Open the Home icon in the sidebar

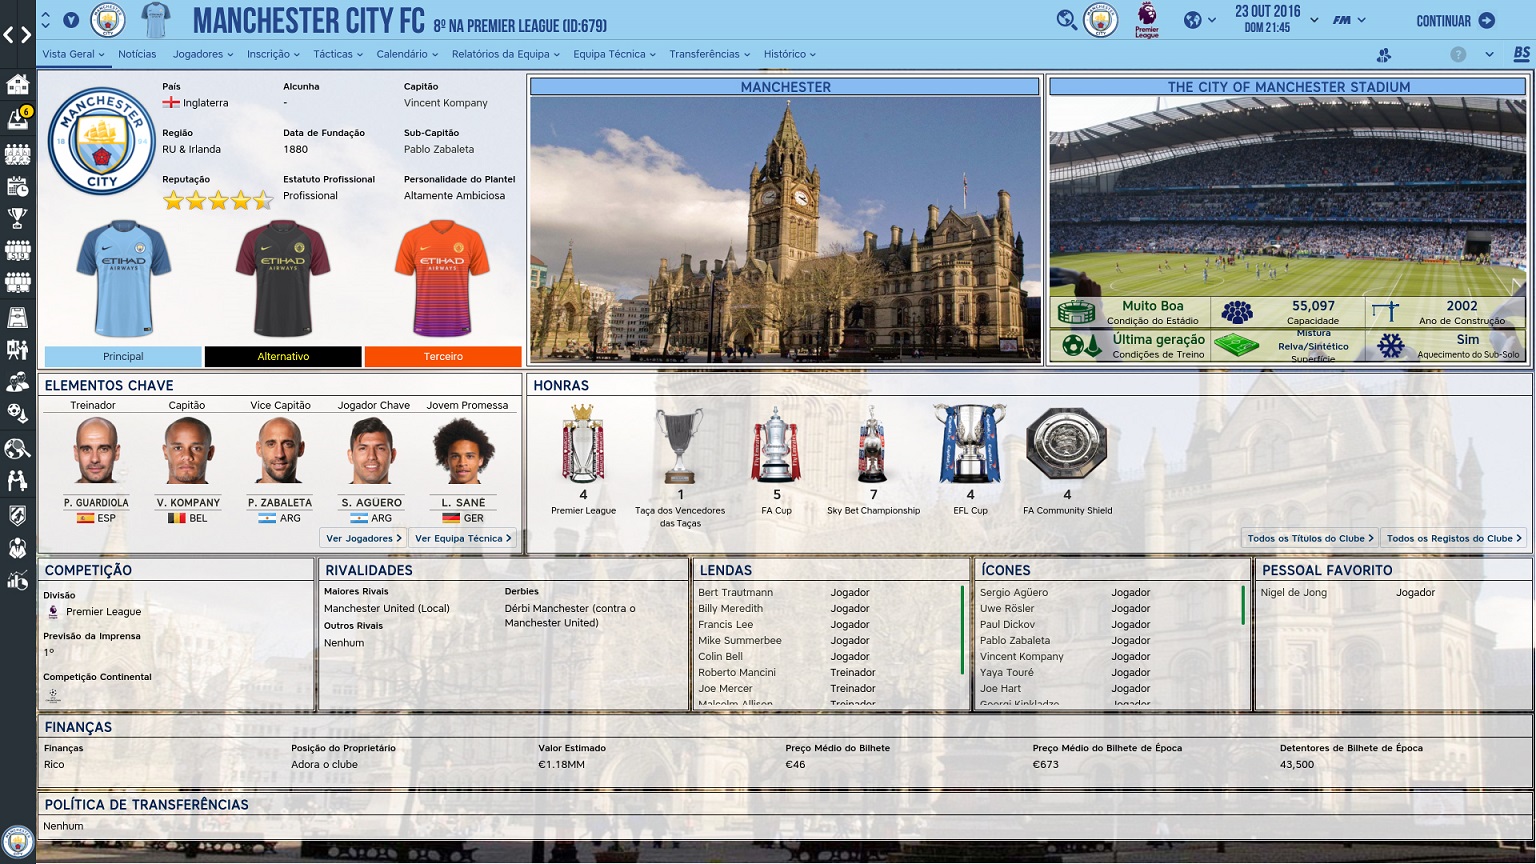[17, 85]
